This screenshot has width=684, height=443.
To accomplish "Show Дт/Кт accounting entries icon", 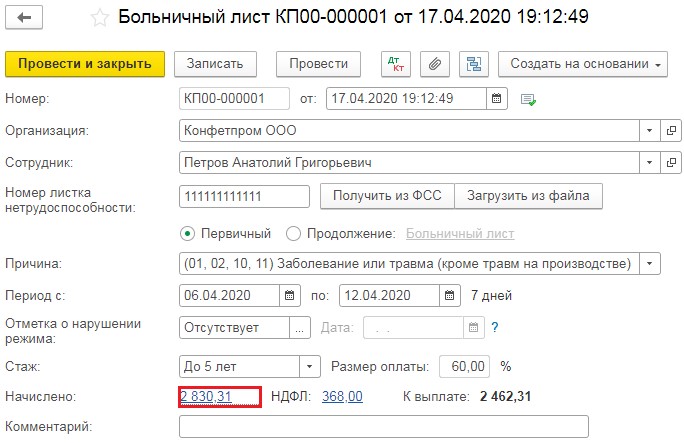I will coord(397,64).
